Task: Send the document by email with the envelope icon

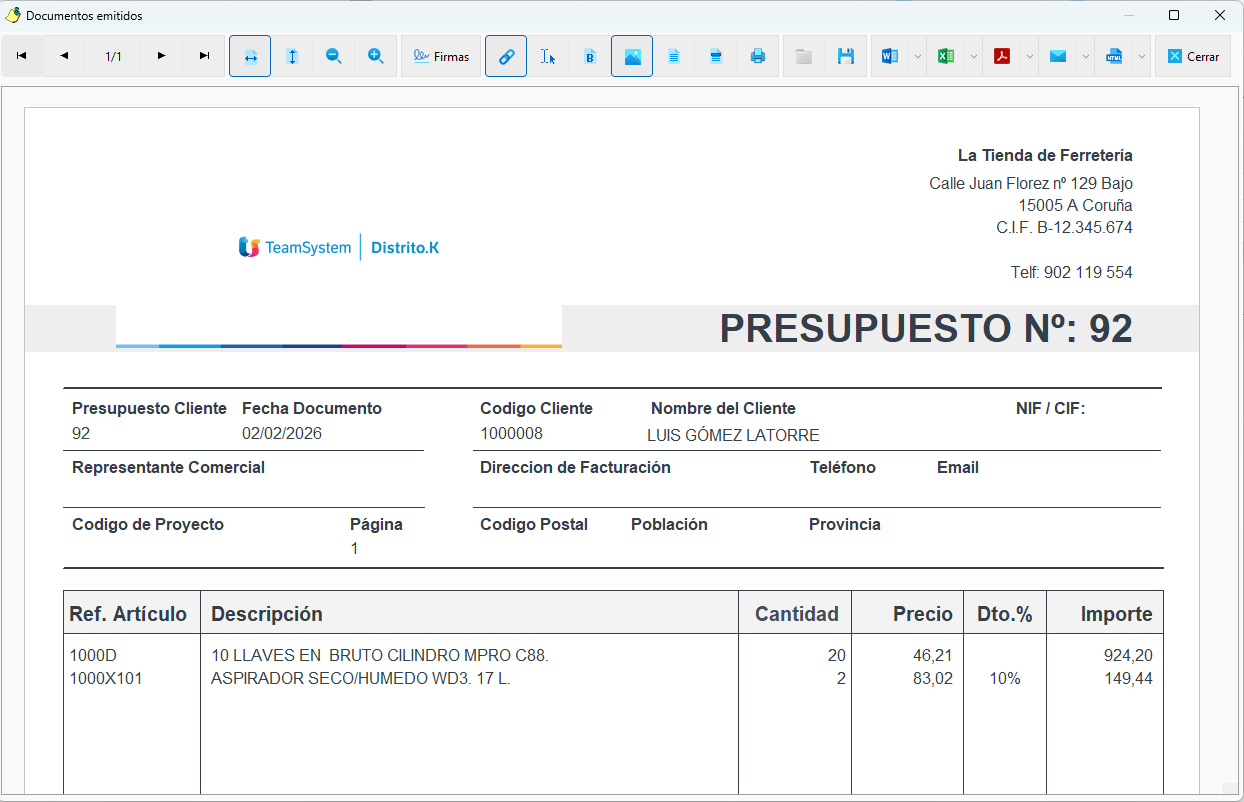Action: (1058, 56)
